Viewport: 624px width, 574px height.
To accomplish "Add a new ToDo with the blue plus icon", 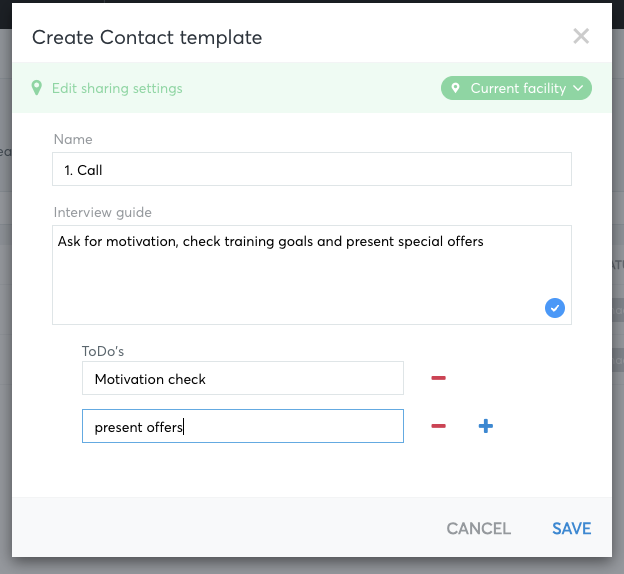I will coord(486,426).
